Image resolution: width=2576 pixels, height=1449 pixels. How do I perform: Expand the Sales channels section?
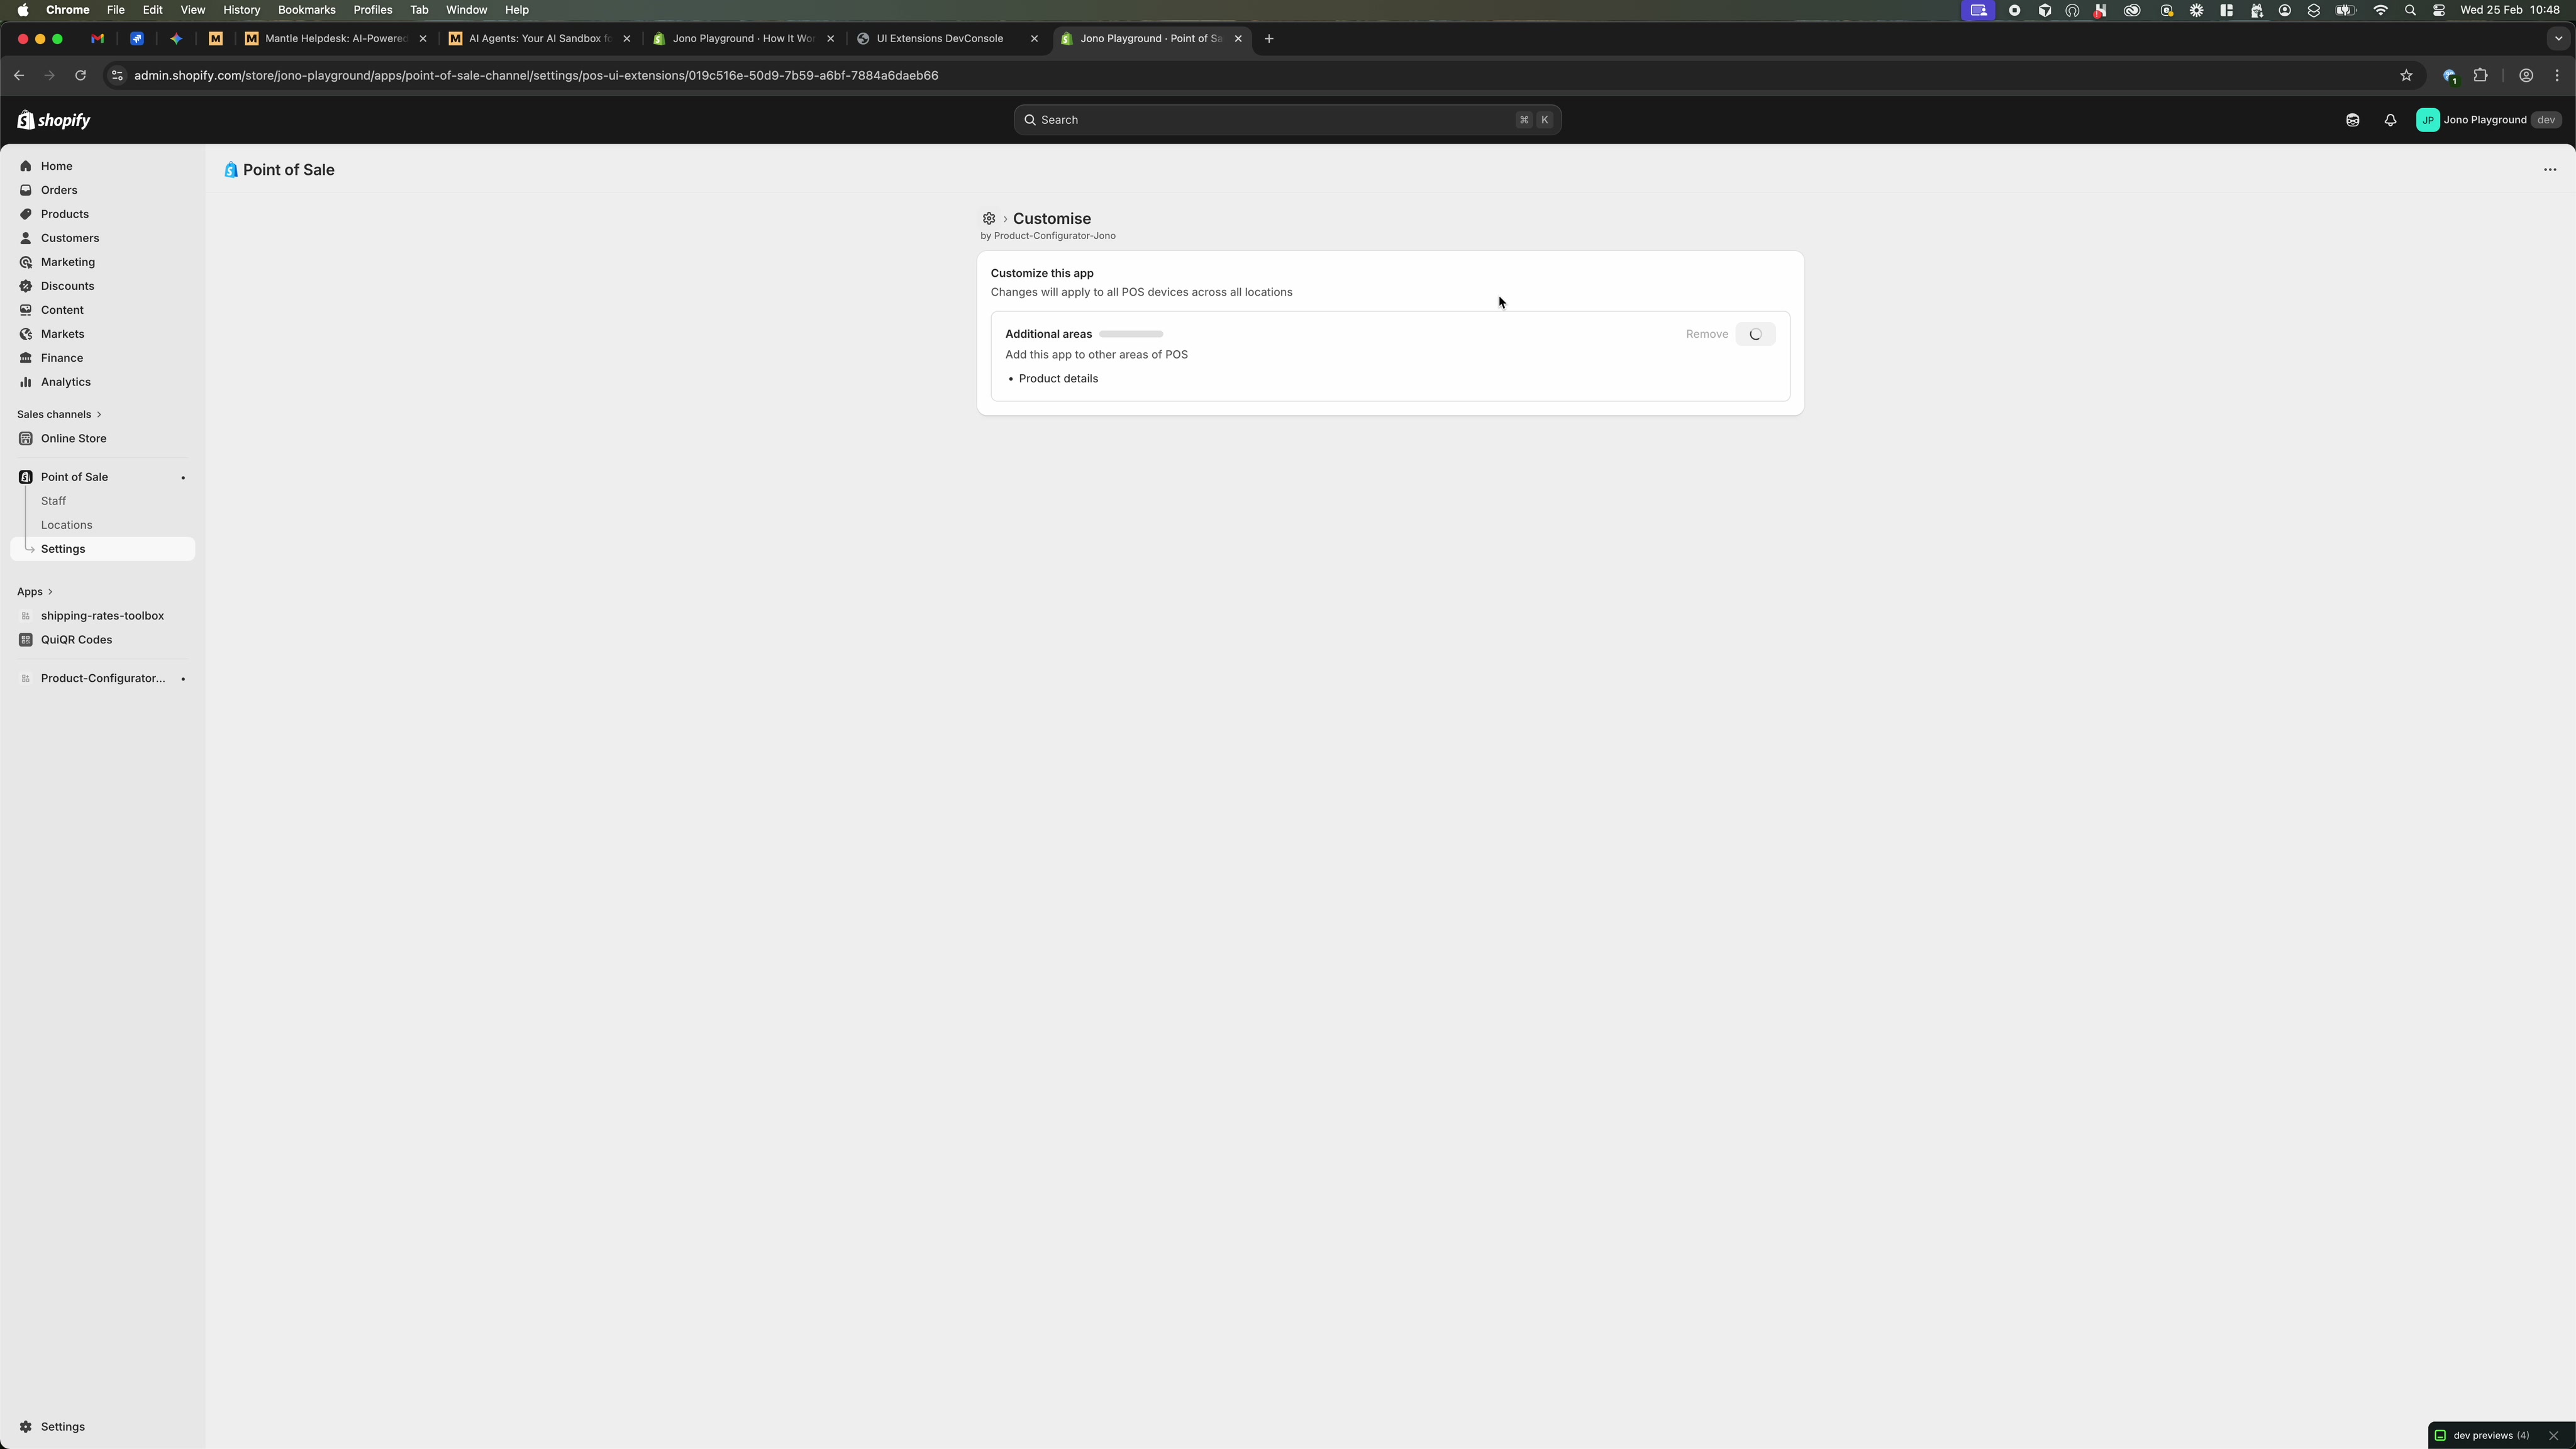pos(58,414)
